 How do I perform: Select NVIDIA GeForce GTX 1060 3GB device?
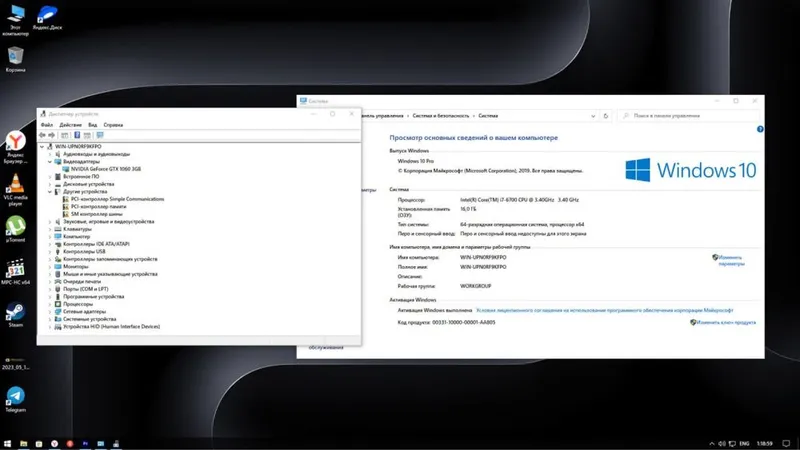click(106, 169)
